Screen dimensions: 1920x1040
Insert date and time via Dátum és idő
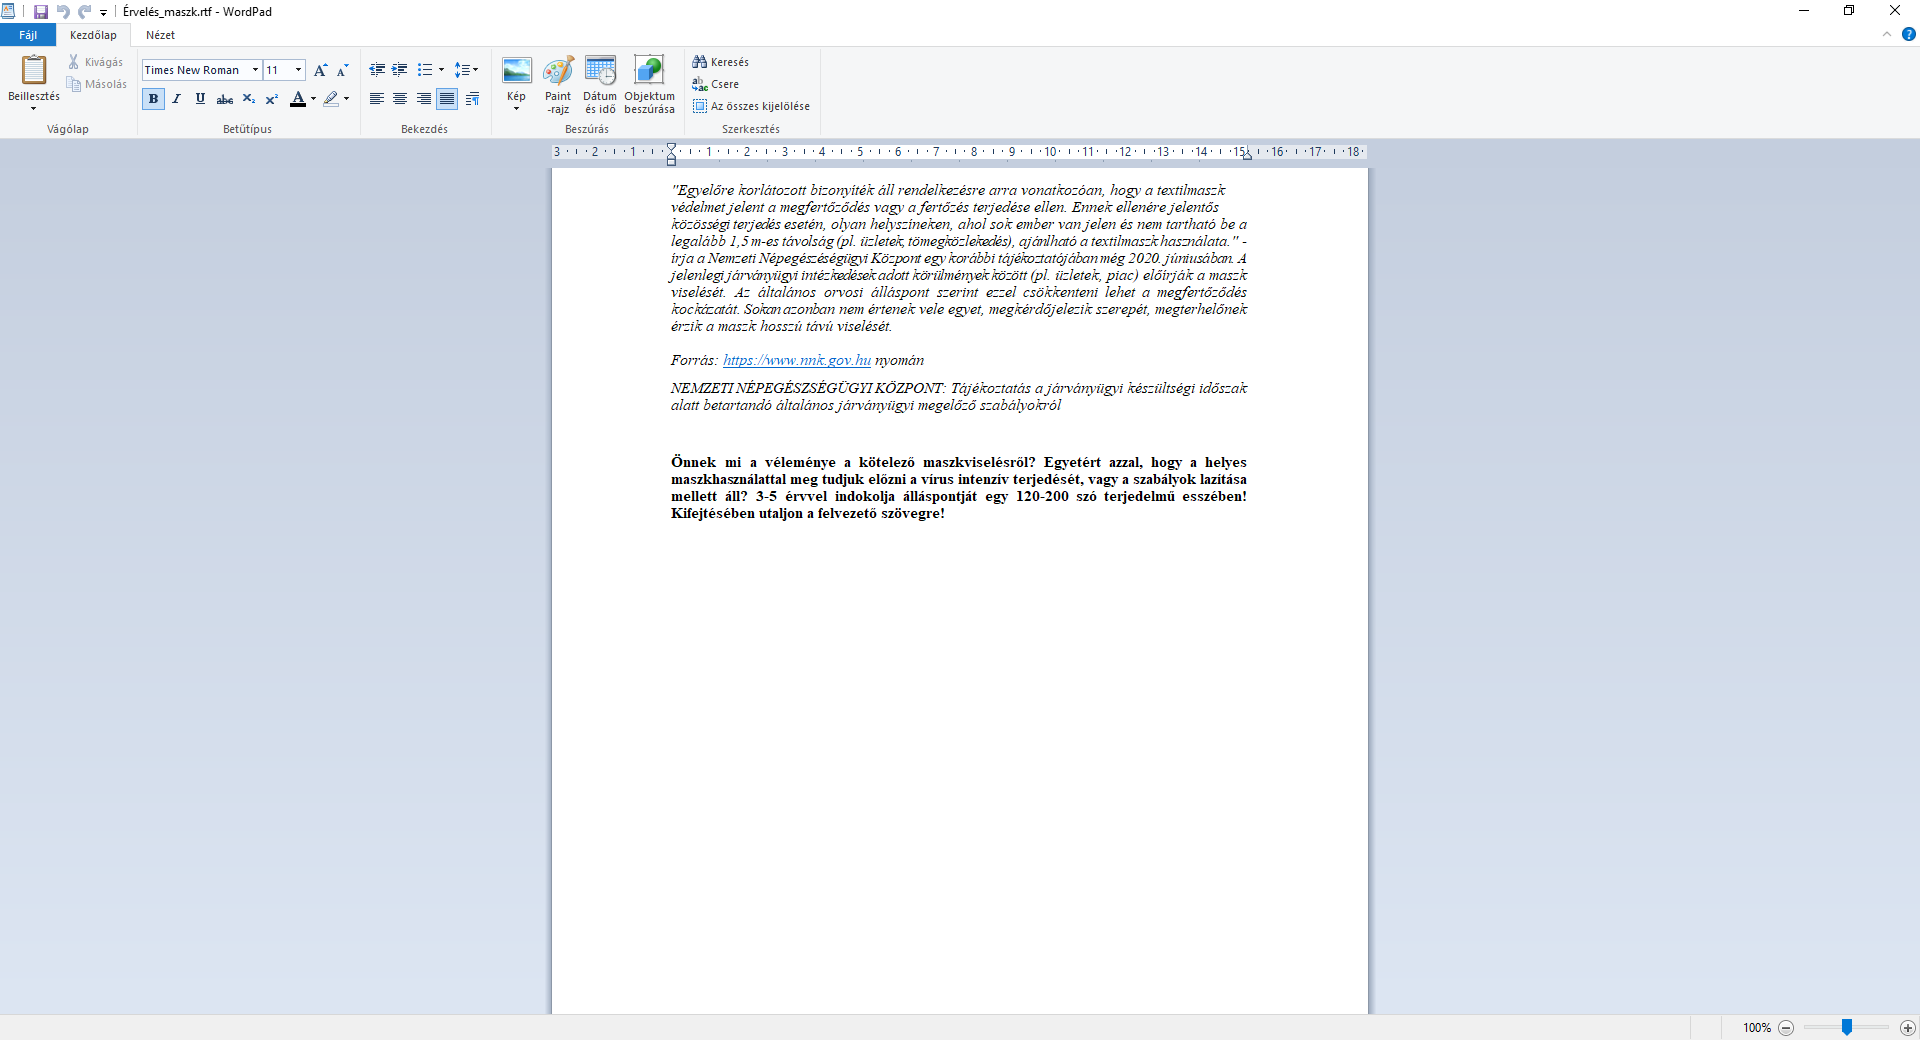600,84
